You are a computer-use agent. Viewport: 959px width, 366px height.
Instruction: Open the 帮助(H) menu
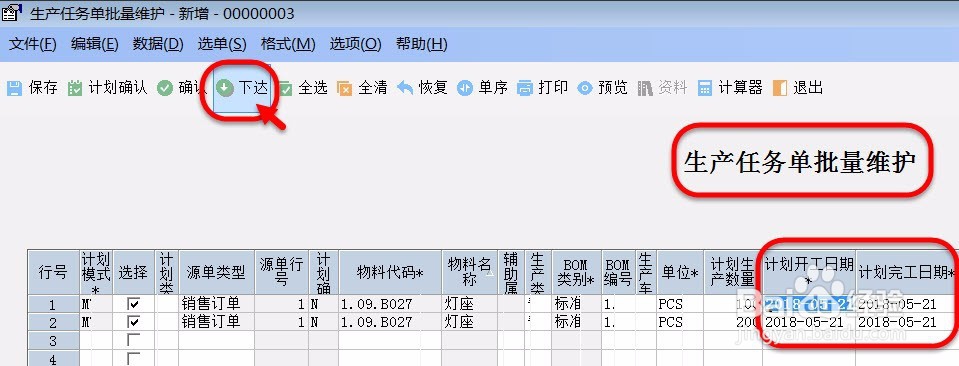(x=422, y=44)
